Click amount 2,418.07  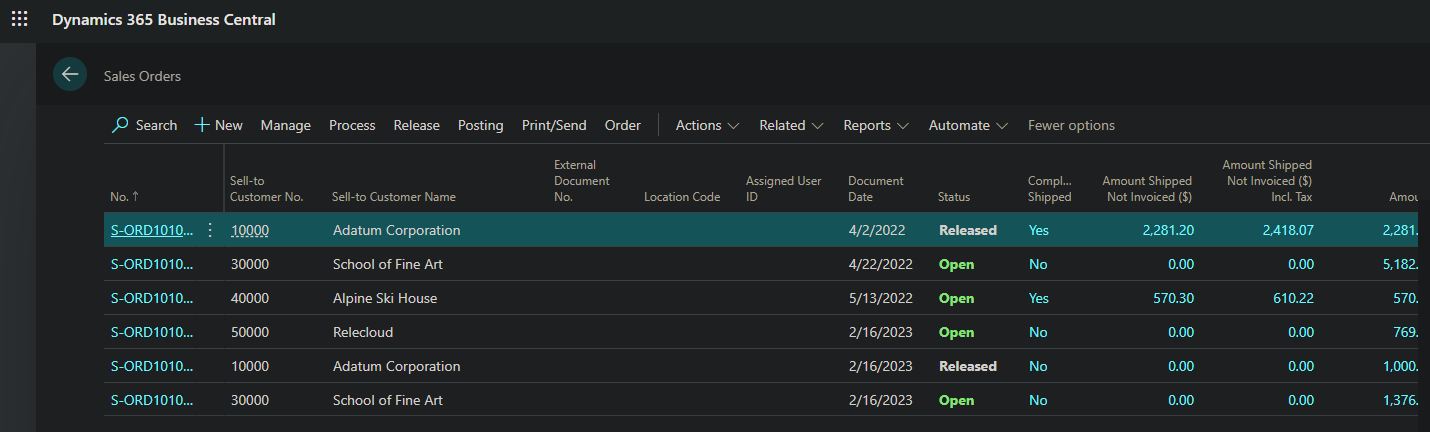(x=1288, y=230)
